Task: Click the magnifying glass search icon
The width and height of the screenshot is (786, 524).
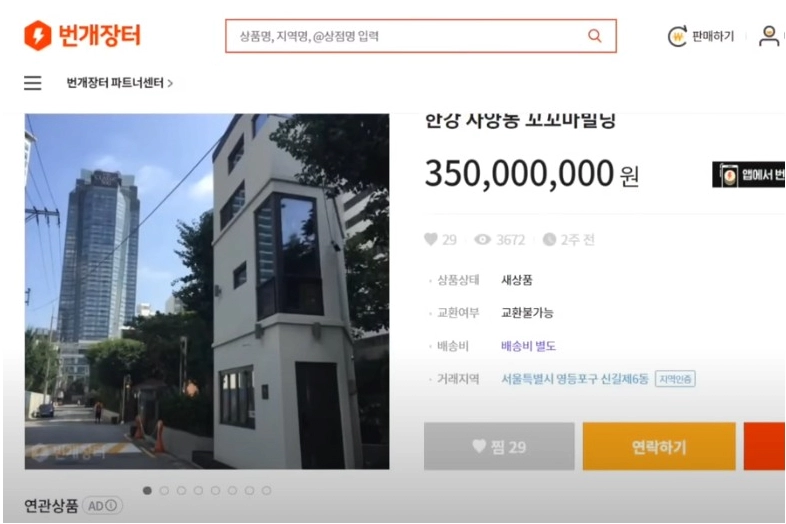Action: (x=595, y=36)
